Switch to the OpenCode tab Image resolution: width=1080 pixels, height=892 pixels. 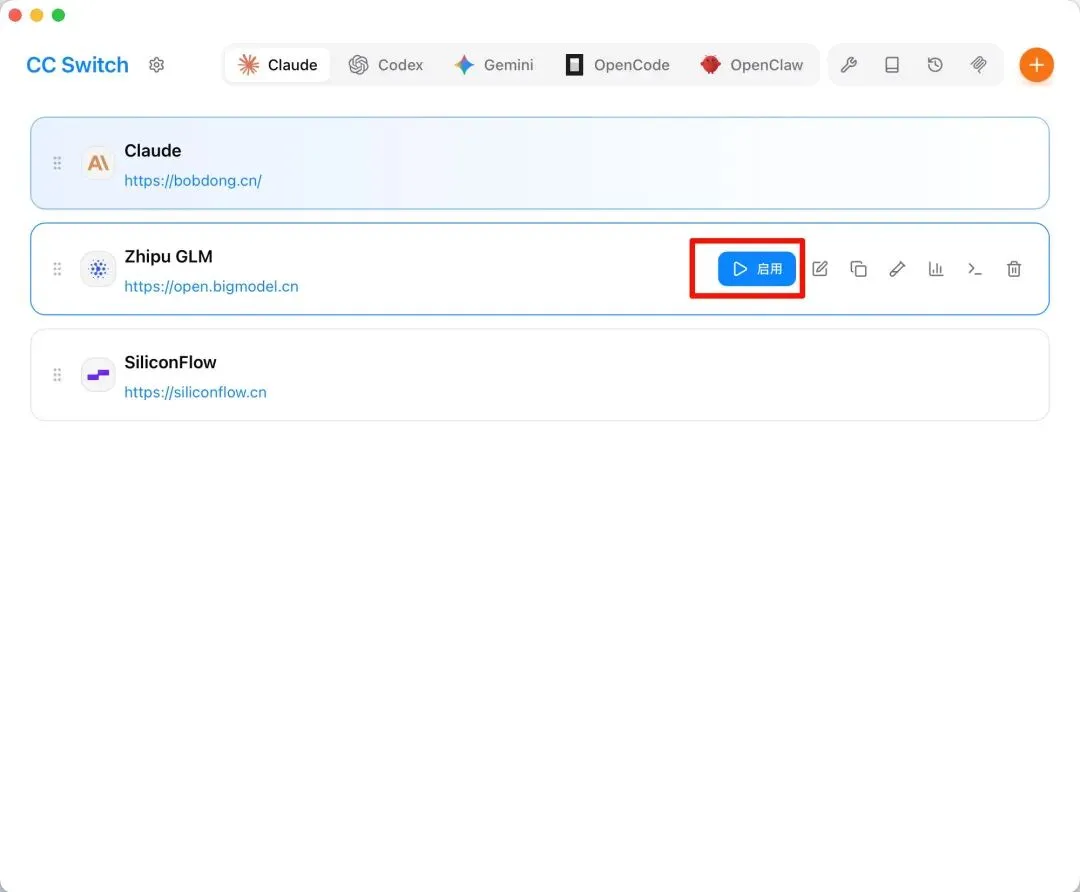(618, 65)
